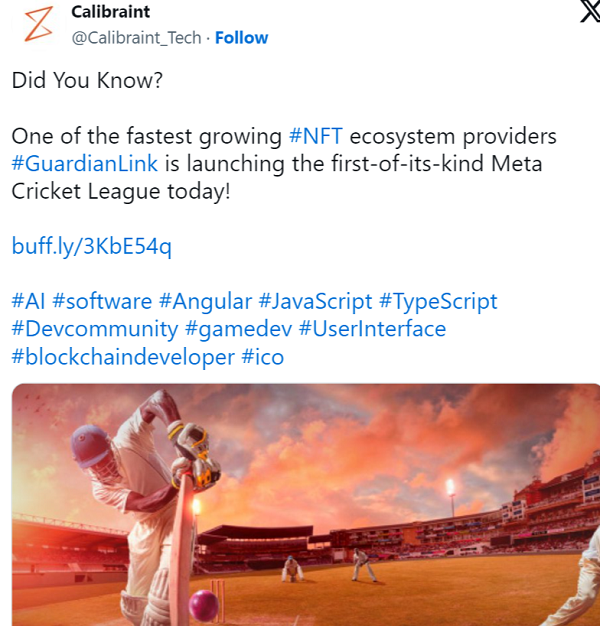This screenshot has width=600, height=626.
Task: Select the #UserInterface hashtag
Action: pyautogui.click(x=372, y=329)
